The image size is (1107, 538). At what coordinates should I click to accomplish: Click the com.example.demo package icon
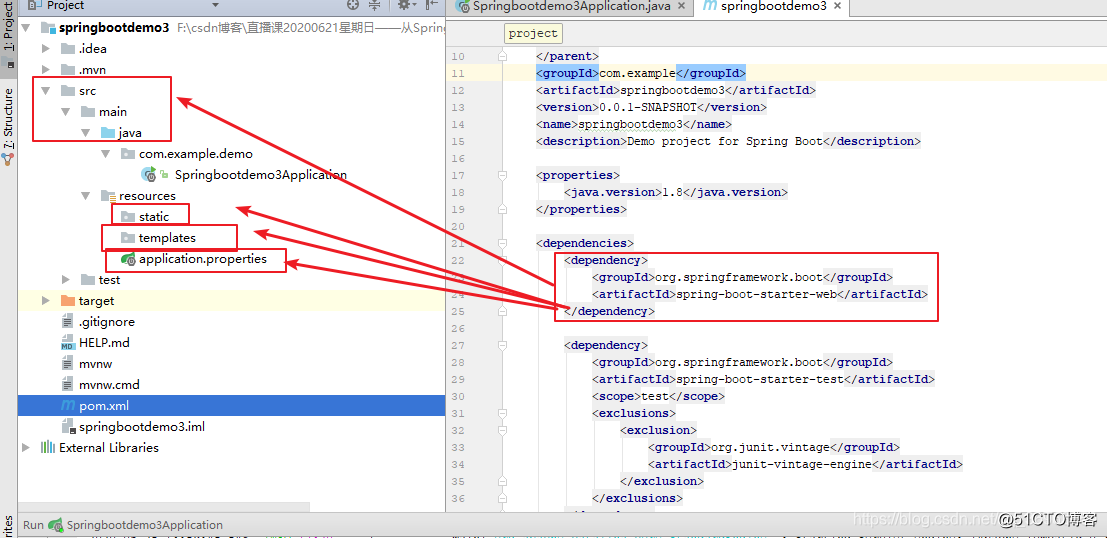pyautogui.click(x=127, y=154)
